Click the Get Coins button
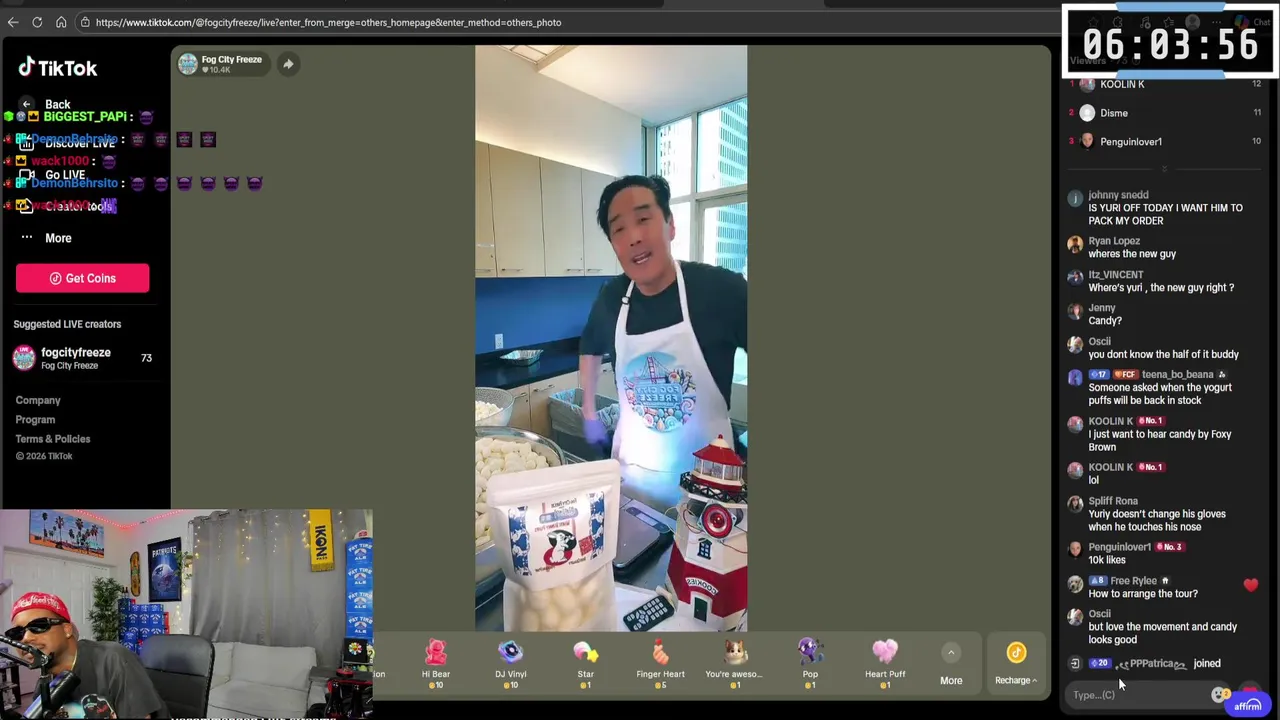Image resolution: width=1280 pixels, height=720 pixels. pos(82,278)
